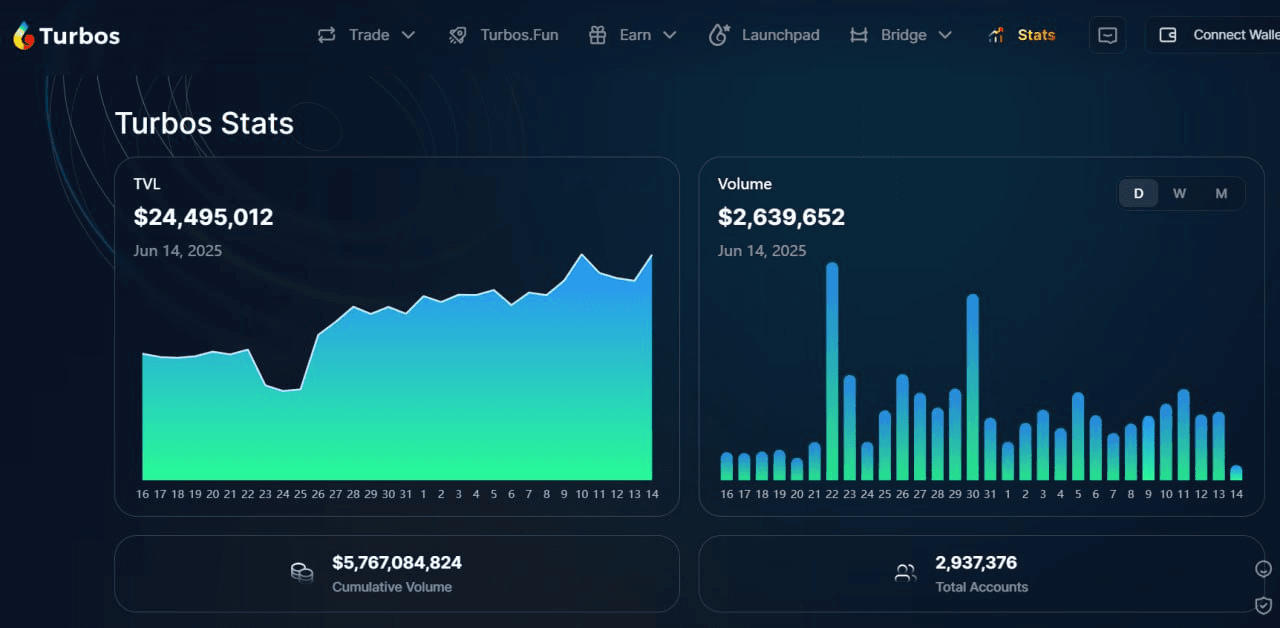
Task: Click the Trade swap arrows icon
Action: [x=326, y=35]
